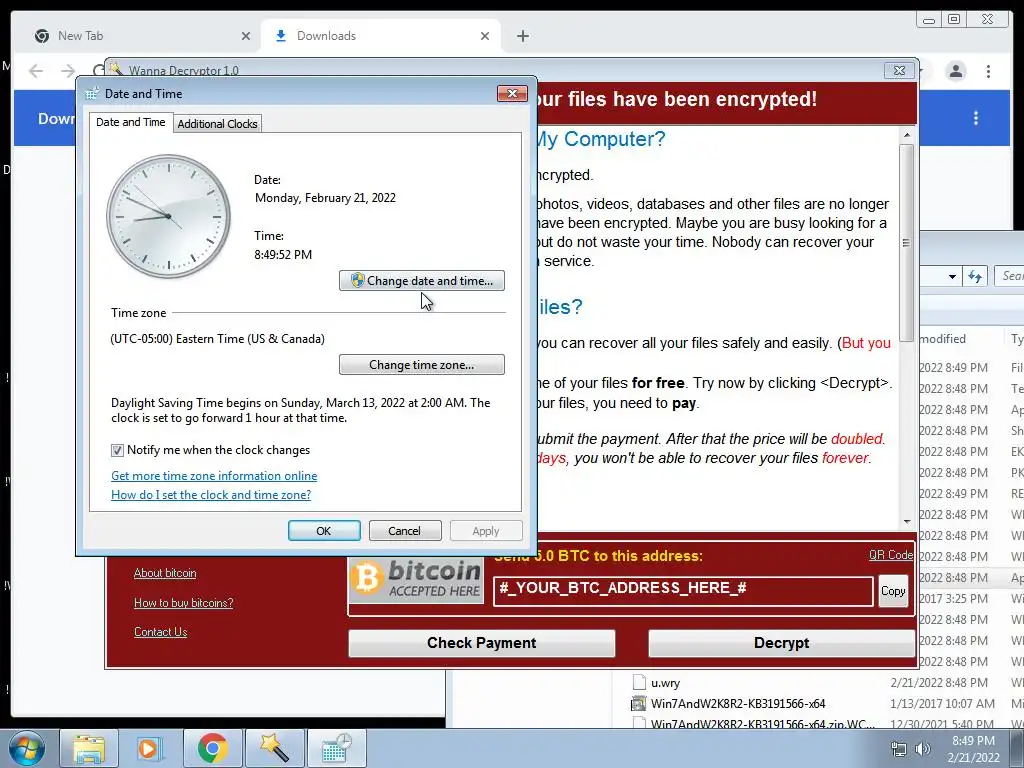
Task: Select Win7AndW2K8R2-KB3191566-x64.zip.WC file
Action: [x=762, y=724]
